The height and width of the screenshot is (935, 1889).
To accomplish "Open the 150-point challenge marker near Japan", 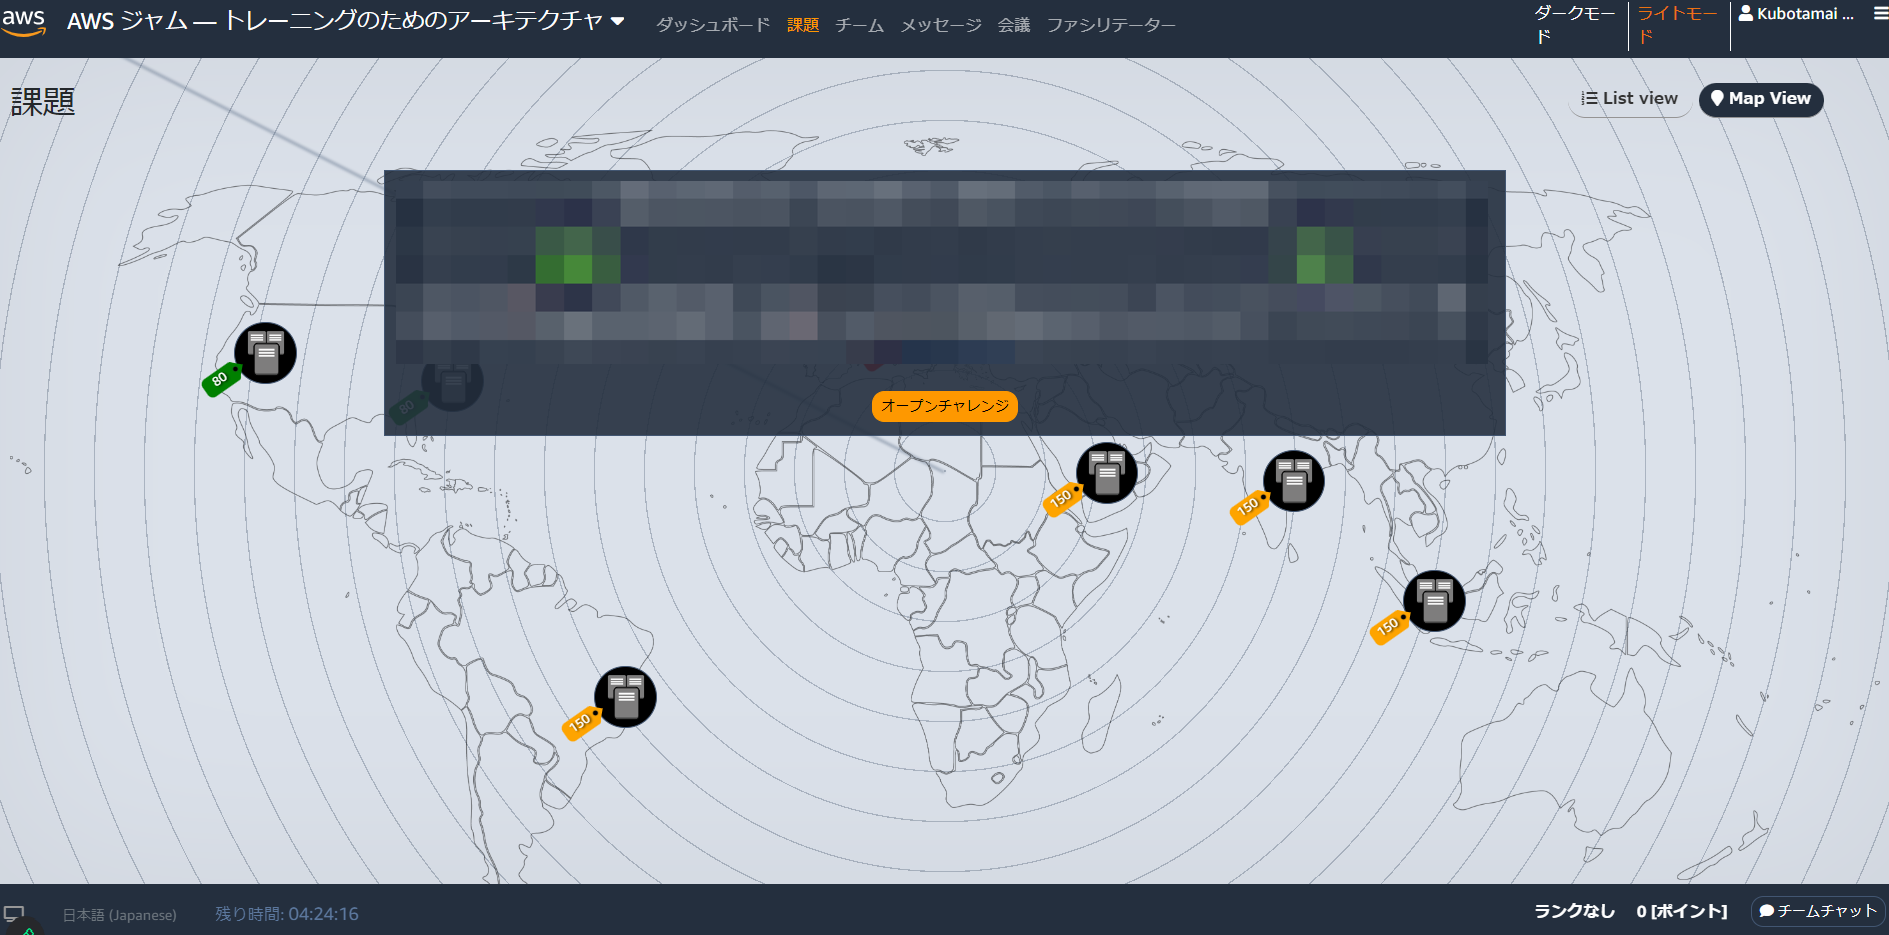I will pyautogui.click(x=1106, y=471).
